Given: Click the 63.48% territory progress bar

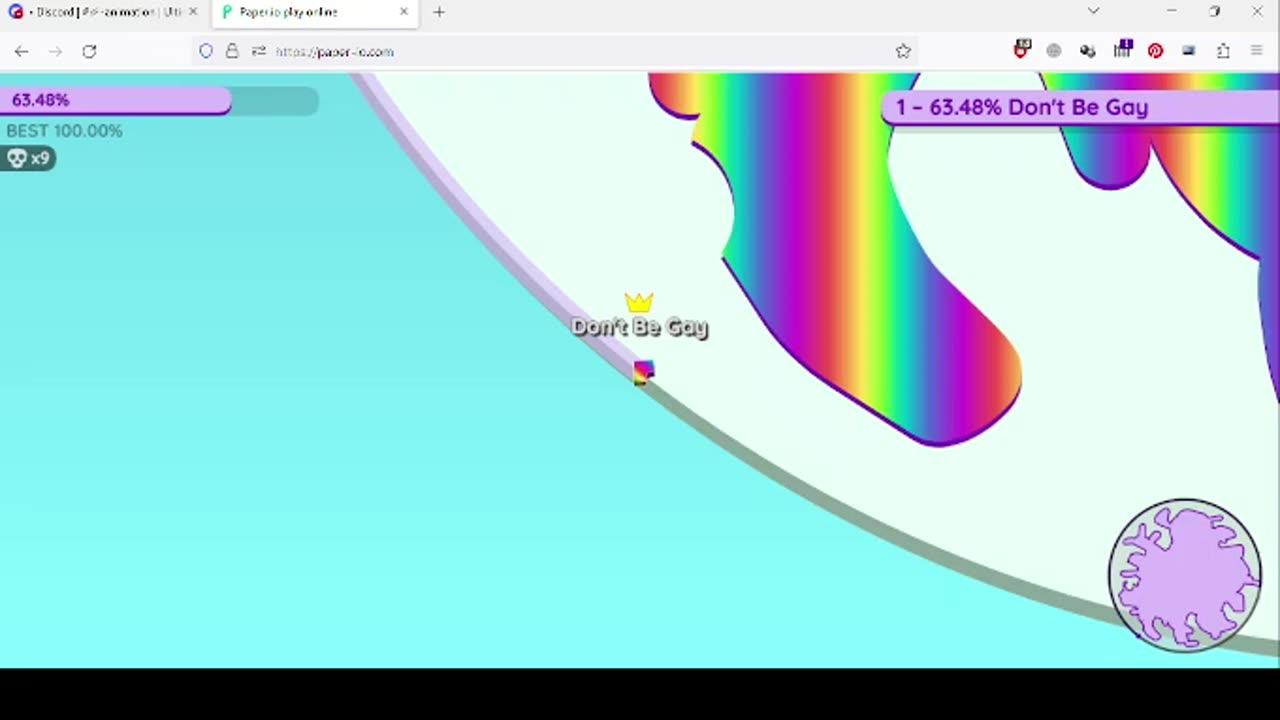Looking at the screenshot, I should tap(120, 100).
